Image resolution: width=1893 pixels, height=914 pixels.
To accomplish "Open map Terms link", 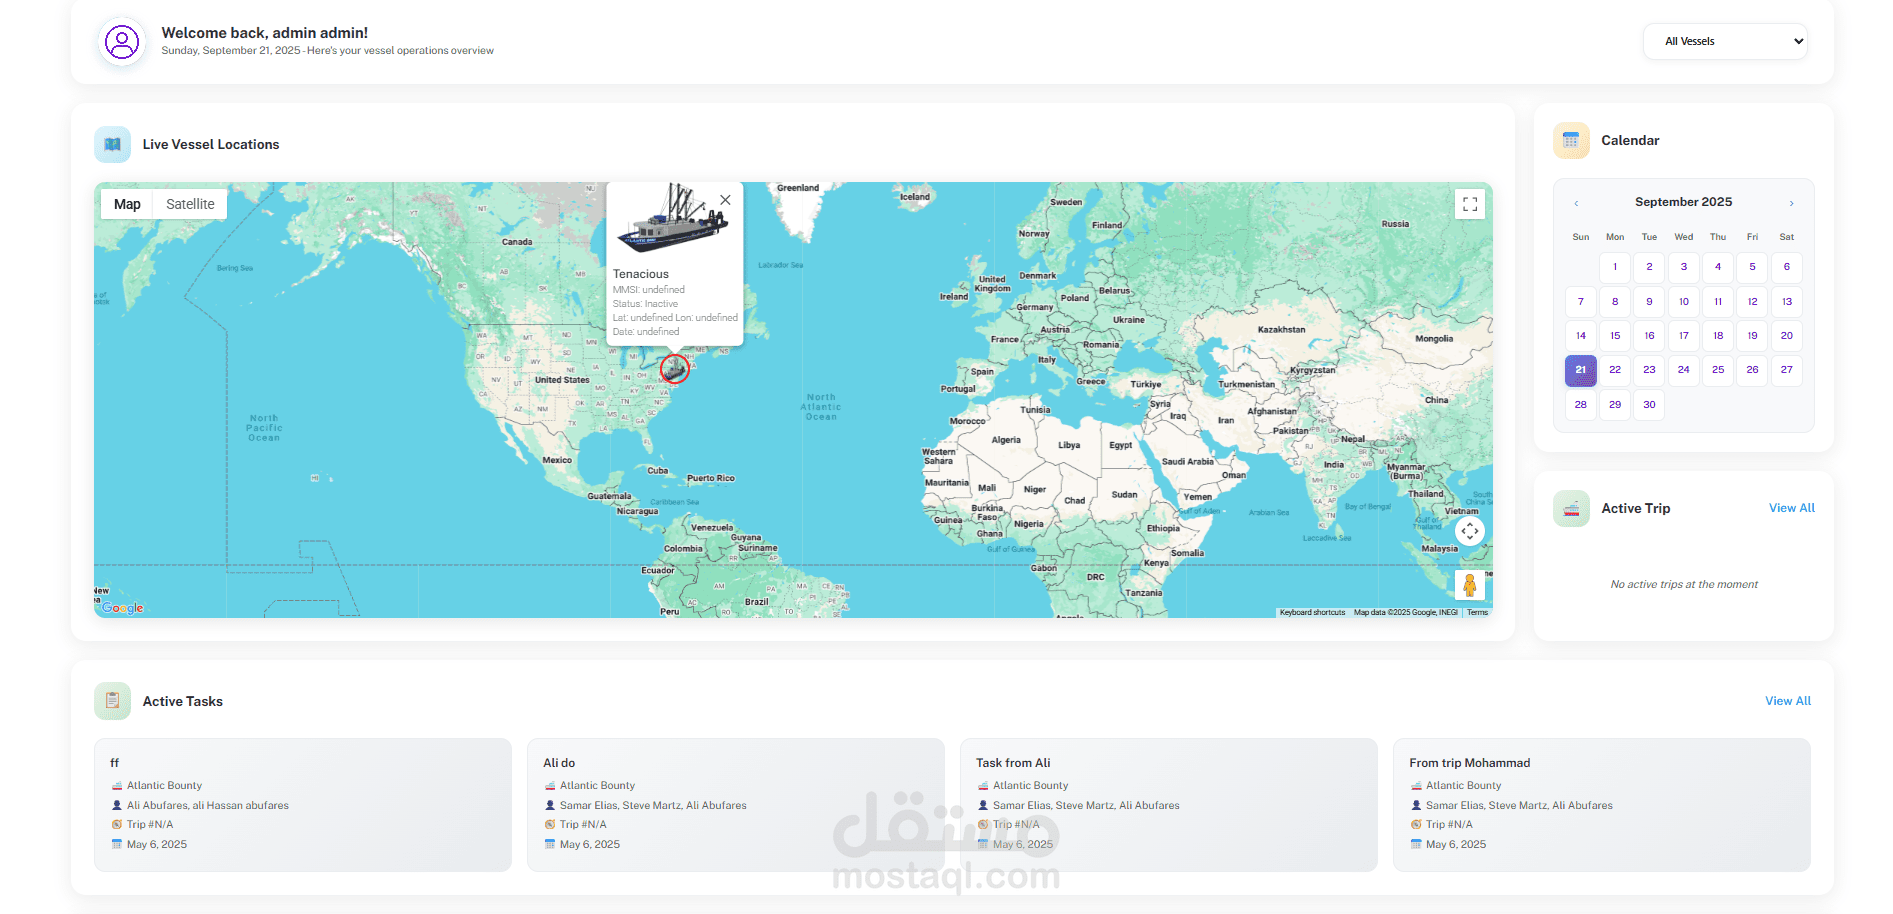I will pyautogui.click(x=1477, y=612).
